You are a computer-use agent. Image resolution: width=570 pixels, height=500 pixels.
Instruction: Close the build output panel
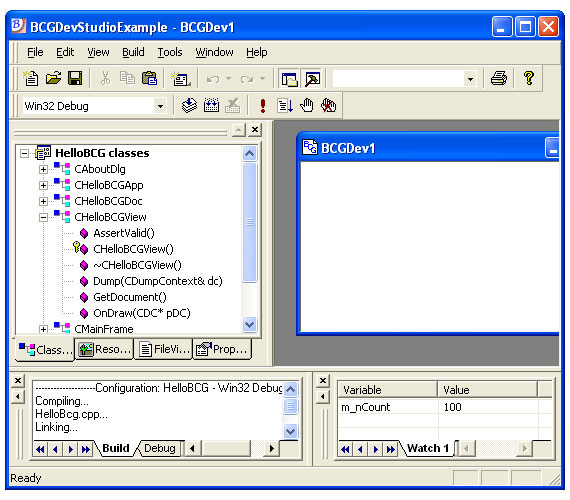click(x=17, y=380)
